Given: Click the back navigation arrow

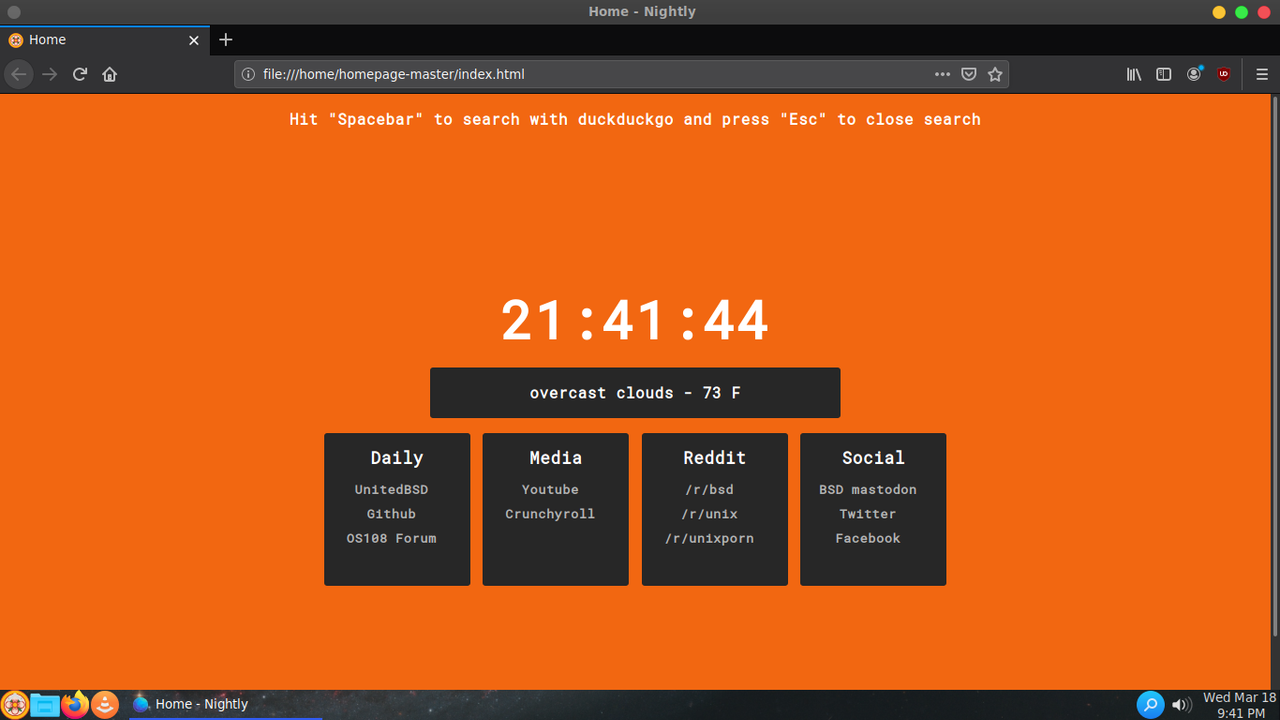Looking at the screenshot, I should click(19, 74).
